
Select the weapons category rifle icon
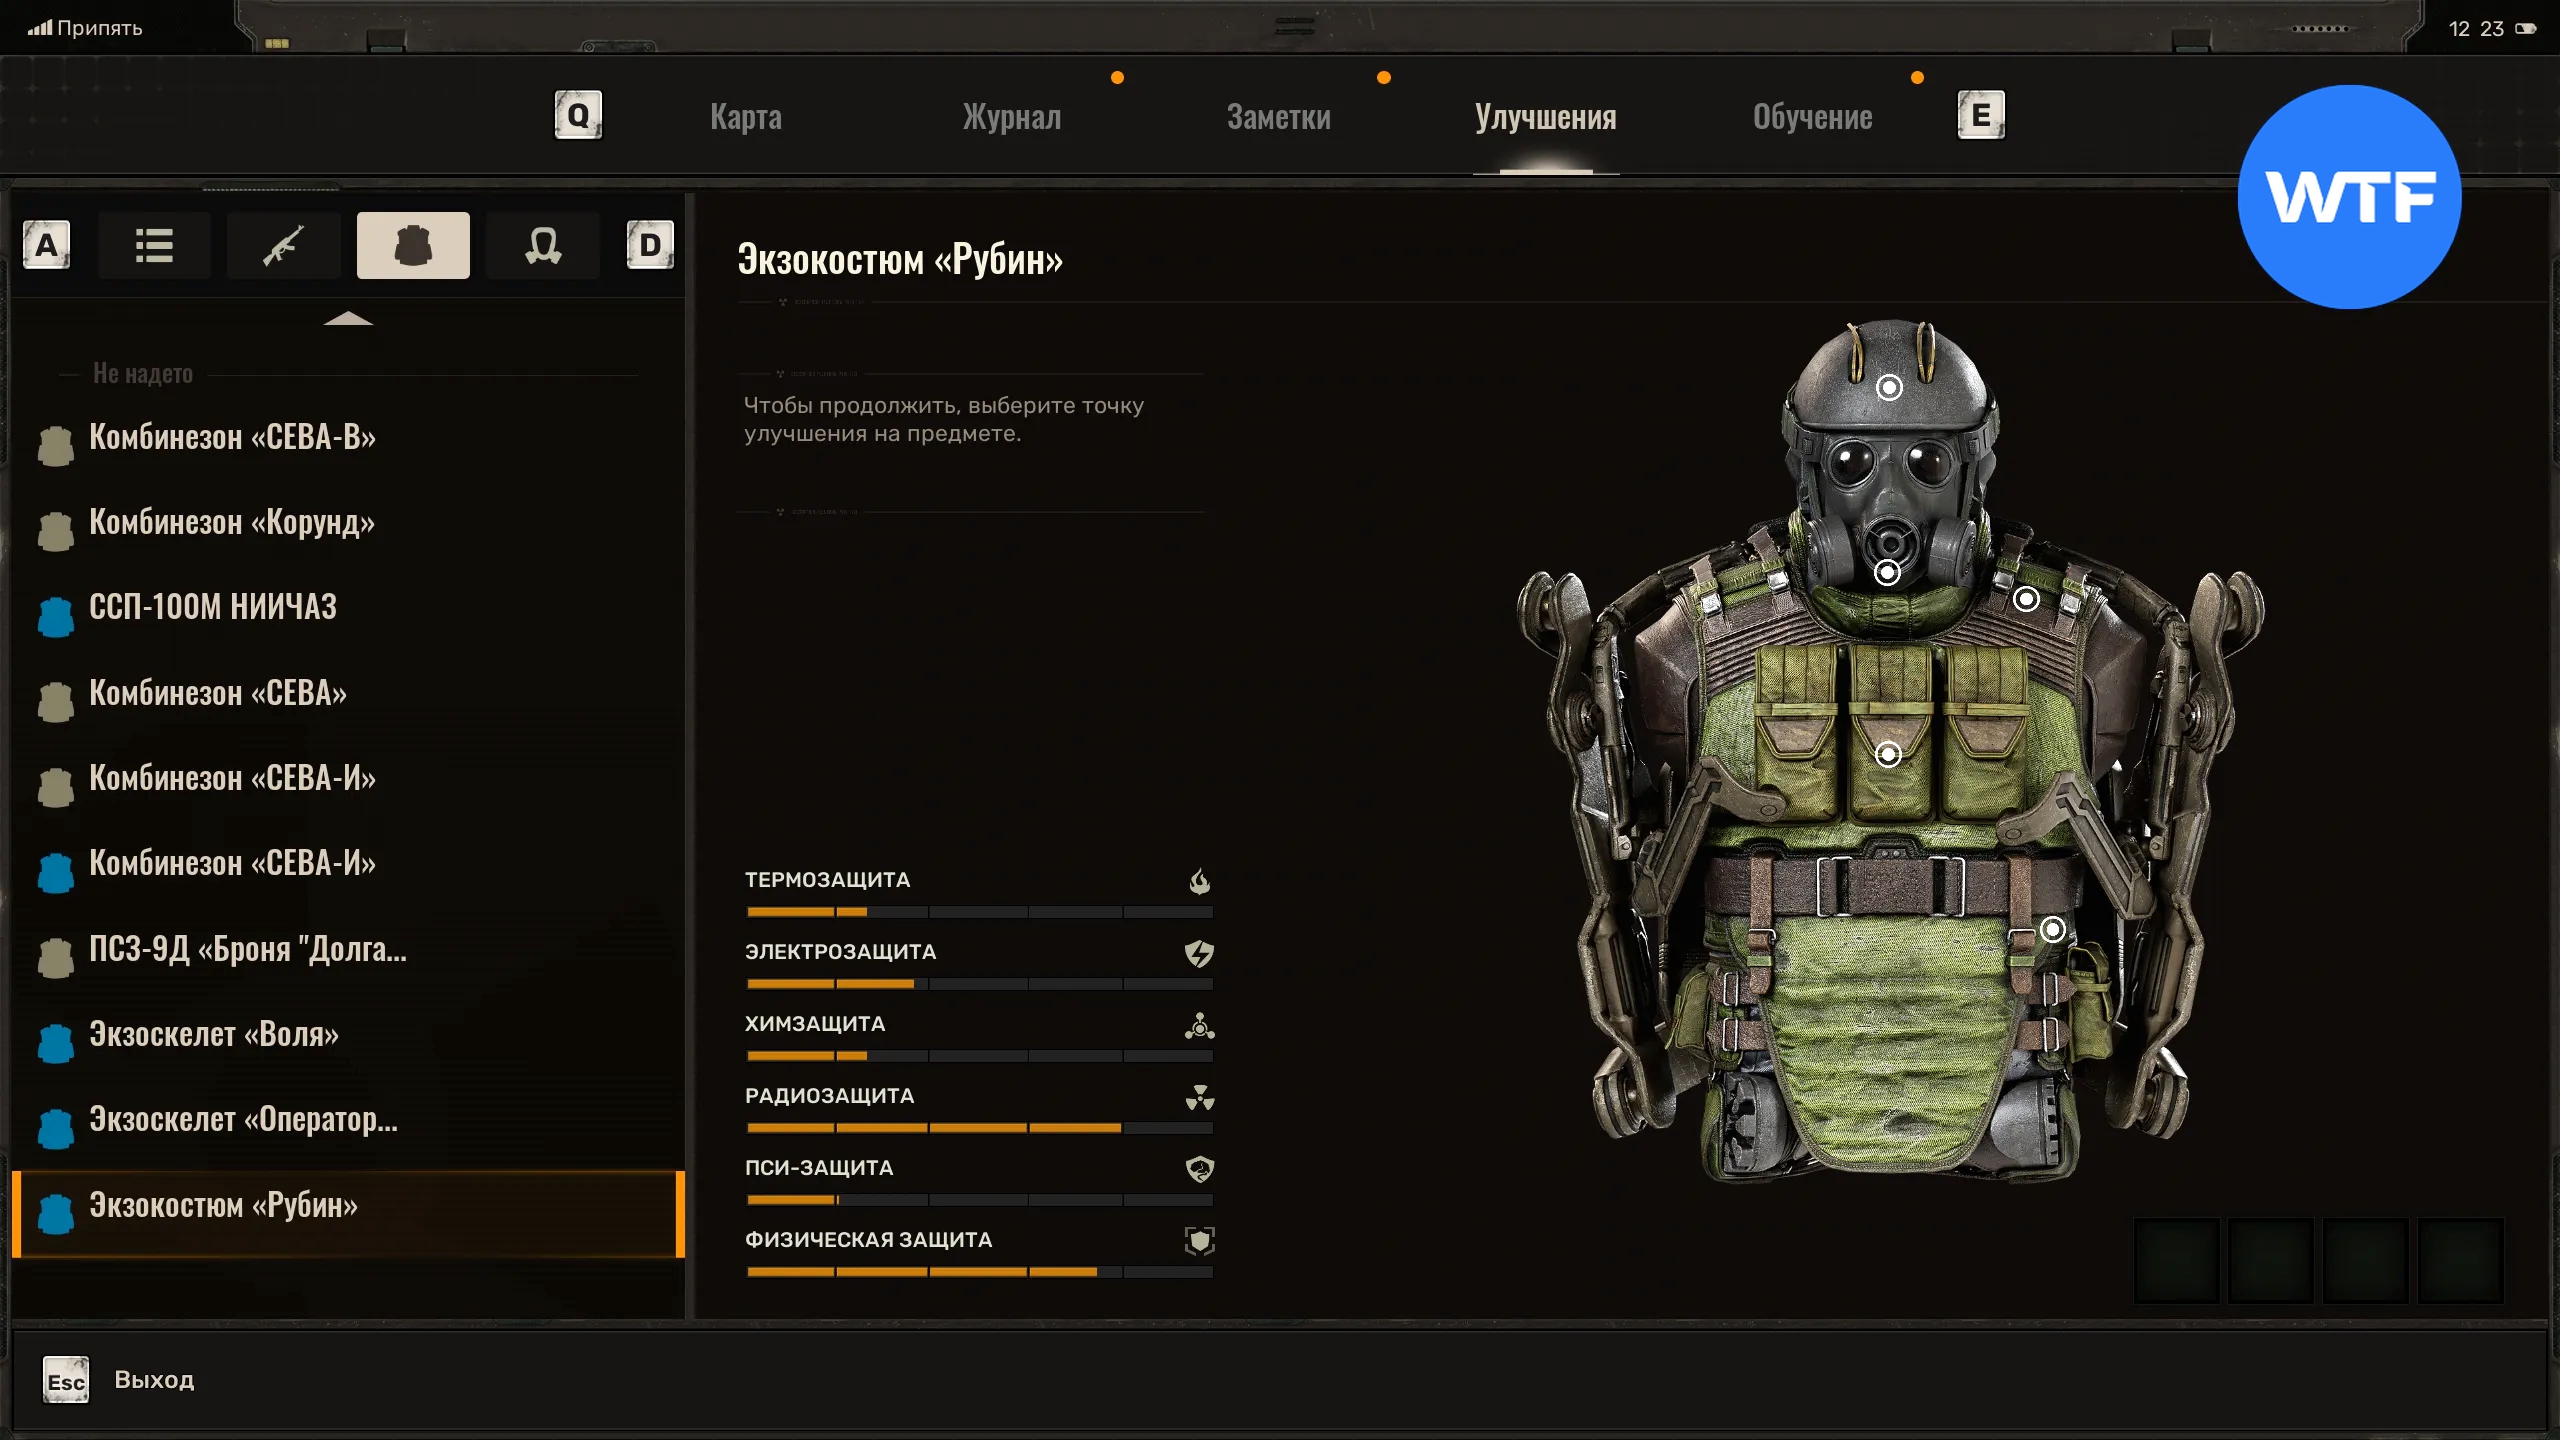[x=284, y=245]
